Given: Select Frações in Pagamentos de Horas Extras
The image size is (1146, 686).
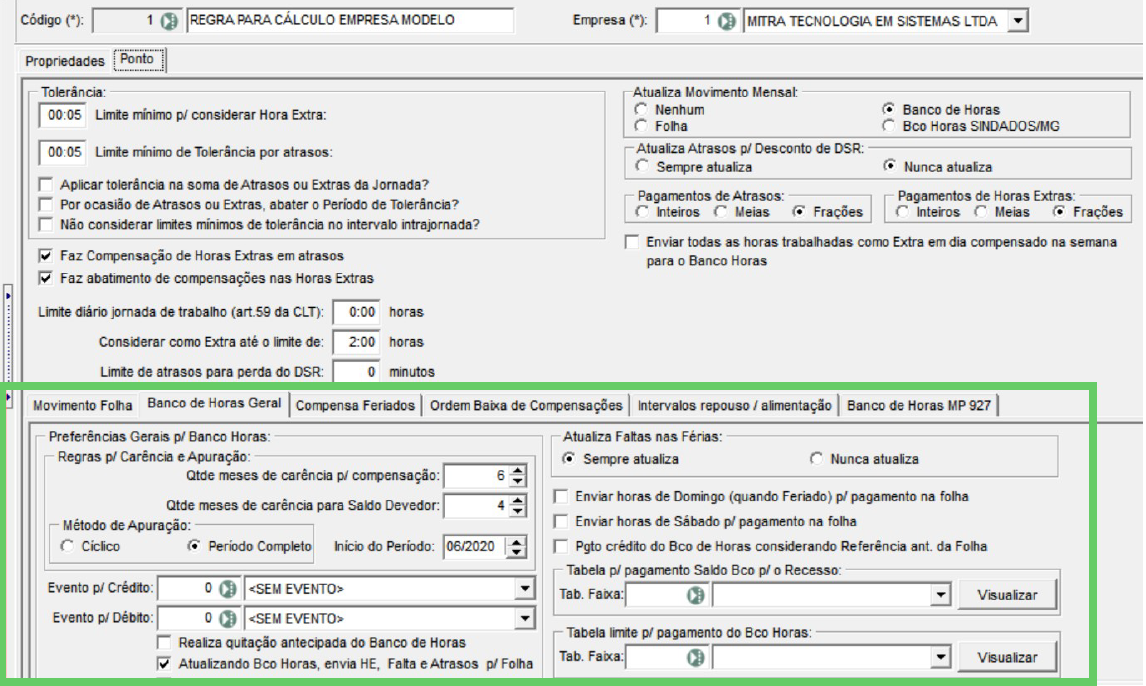Looking at the screenshot, I should 1059,211.
